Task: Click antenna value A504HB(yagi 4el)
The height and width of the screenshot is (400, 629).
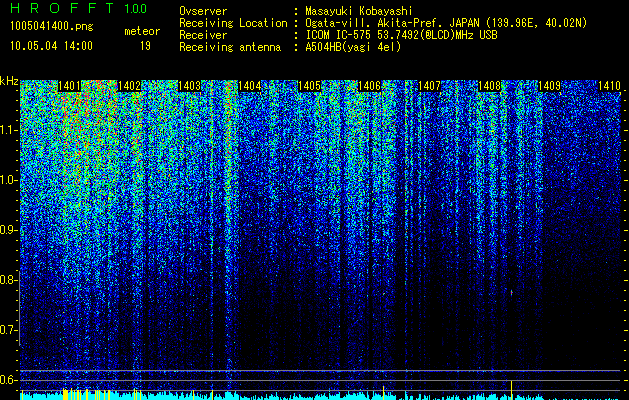Action: click(353, 47)
